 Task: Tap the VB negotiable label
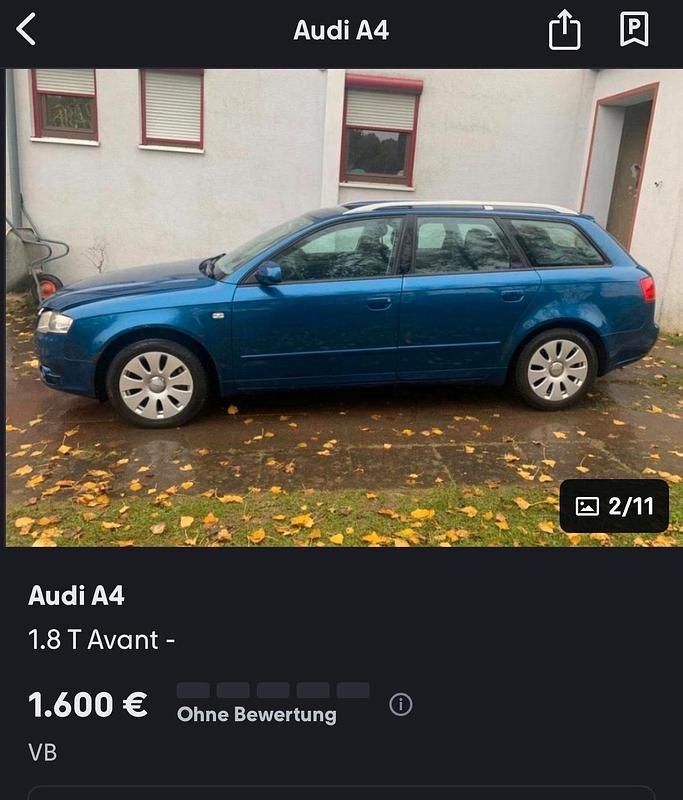pyautogui.click(x=42, y=753)
